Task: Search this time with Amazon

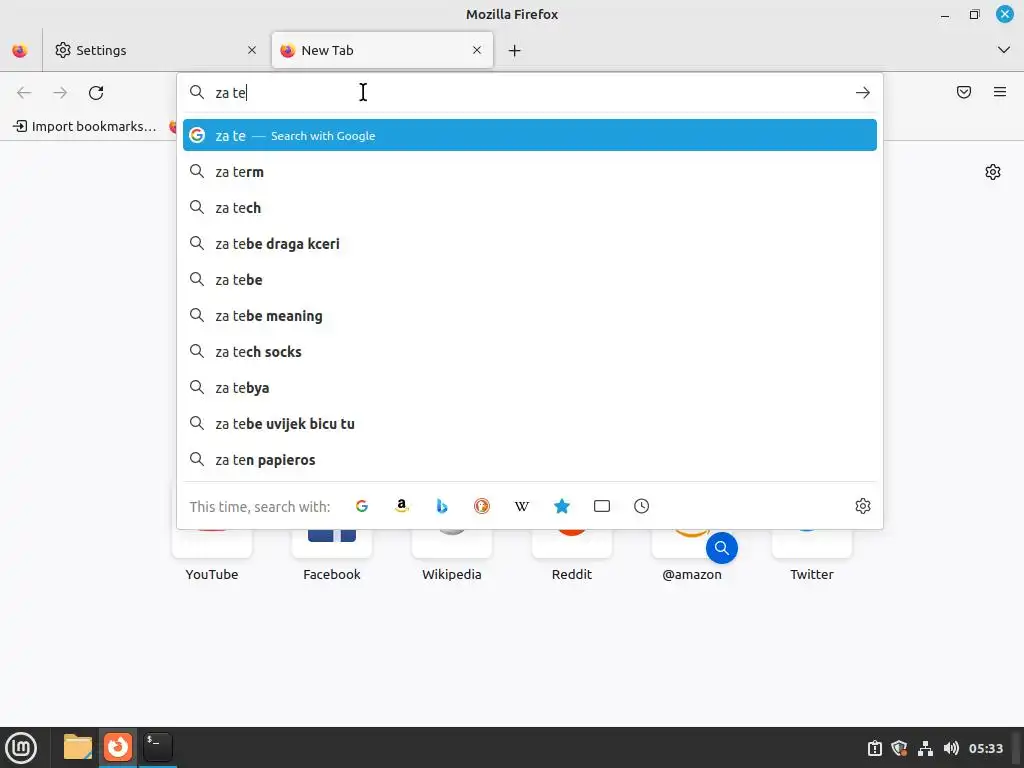Action: coord(402,506)
